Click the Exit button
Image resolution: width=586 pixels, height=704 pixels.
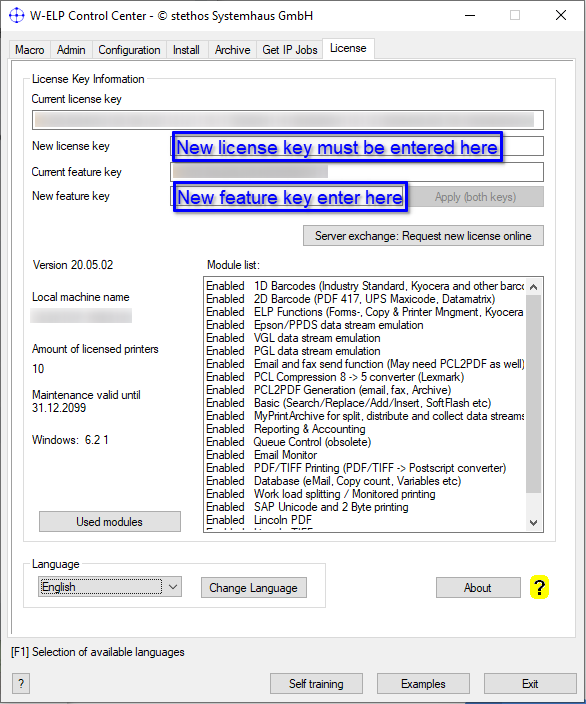tap(530, 684)
